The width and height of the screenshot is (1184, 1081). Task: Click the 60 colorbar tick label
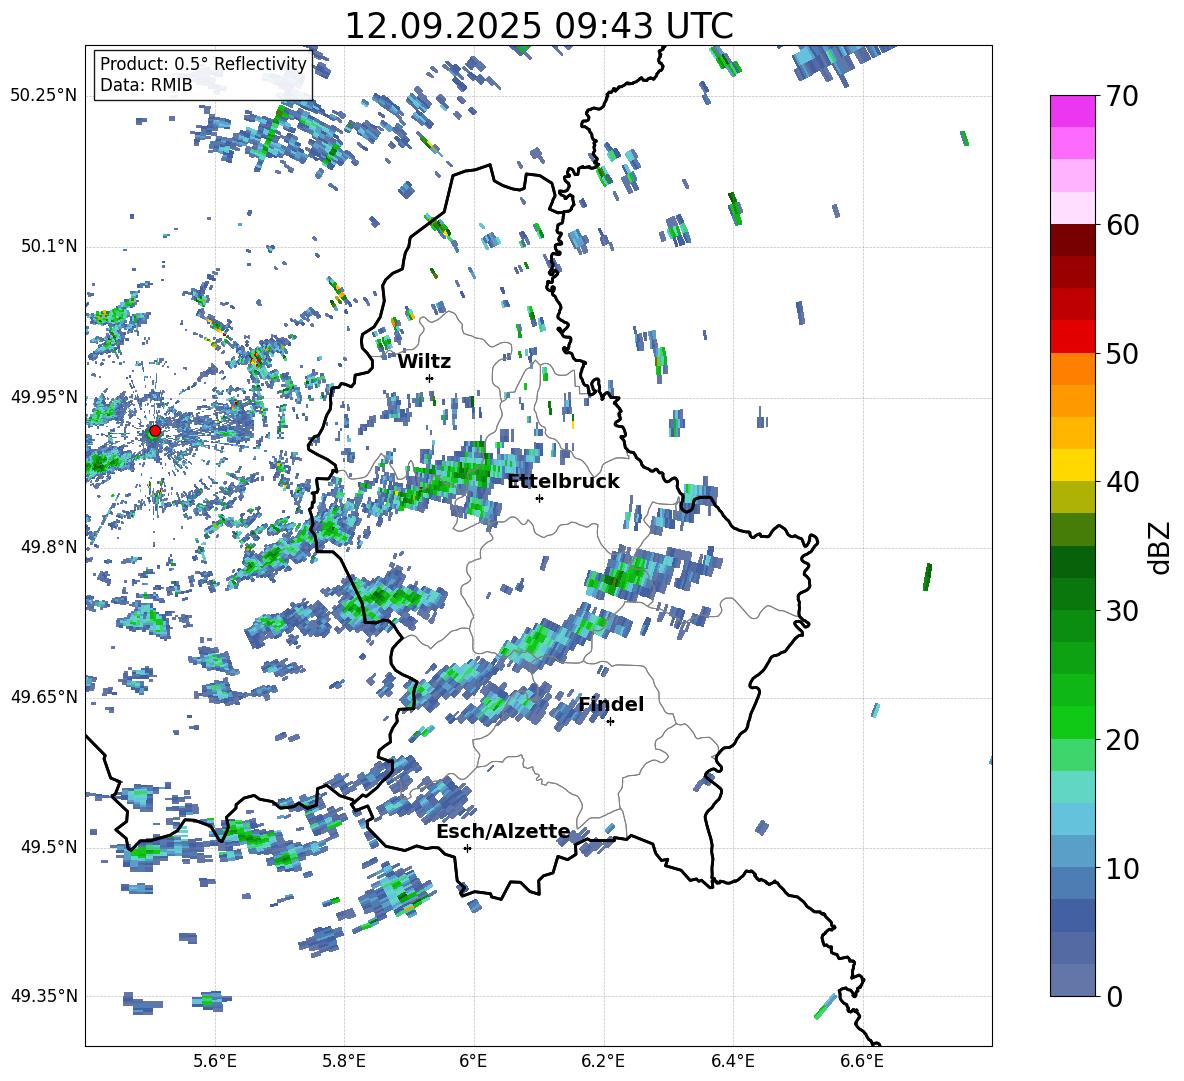pyautogui.click(x=1122, y=225)
